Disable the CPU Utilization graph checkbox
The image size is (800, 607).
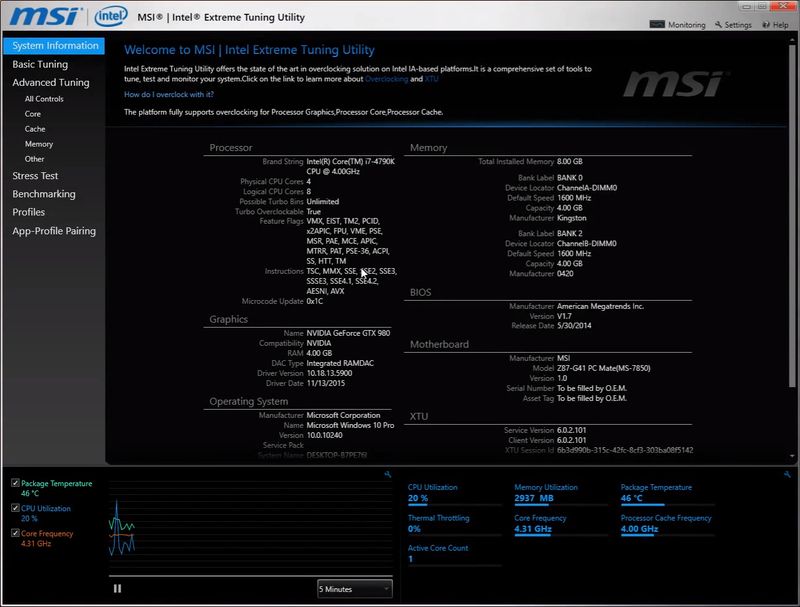pos(14,508)
